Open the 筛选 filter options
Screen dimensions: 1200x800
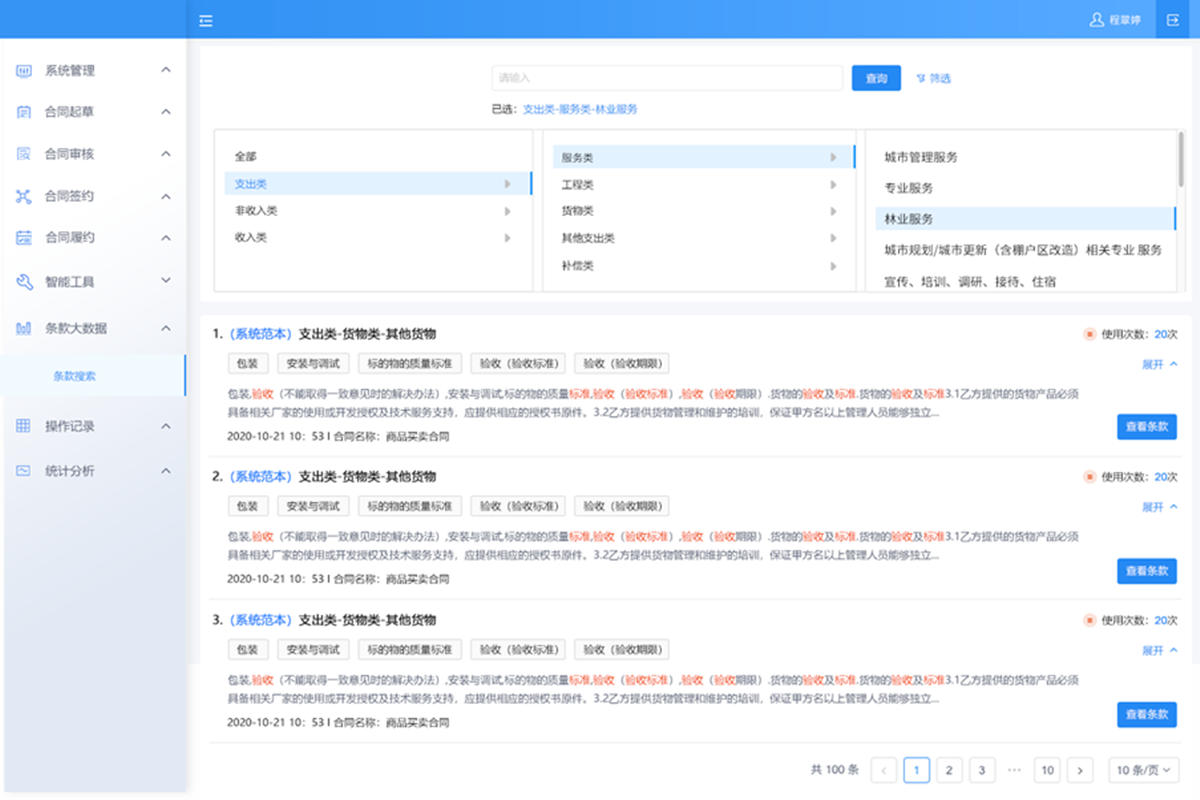pyautogui.click(x=934, y=77)
